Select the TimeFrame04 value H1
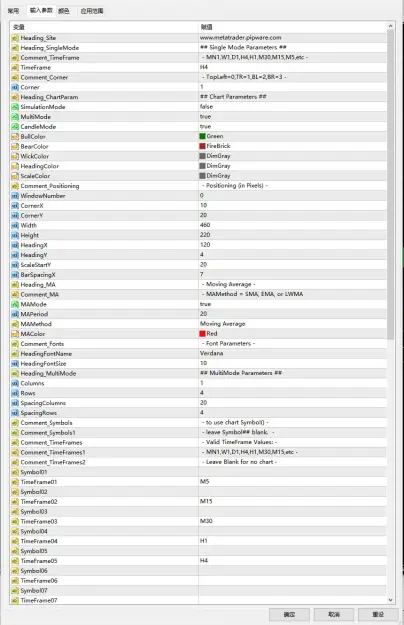Screen dimensions: 404x625 click(x=204, y=541)
